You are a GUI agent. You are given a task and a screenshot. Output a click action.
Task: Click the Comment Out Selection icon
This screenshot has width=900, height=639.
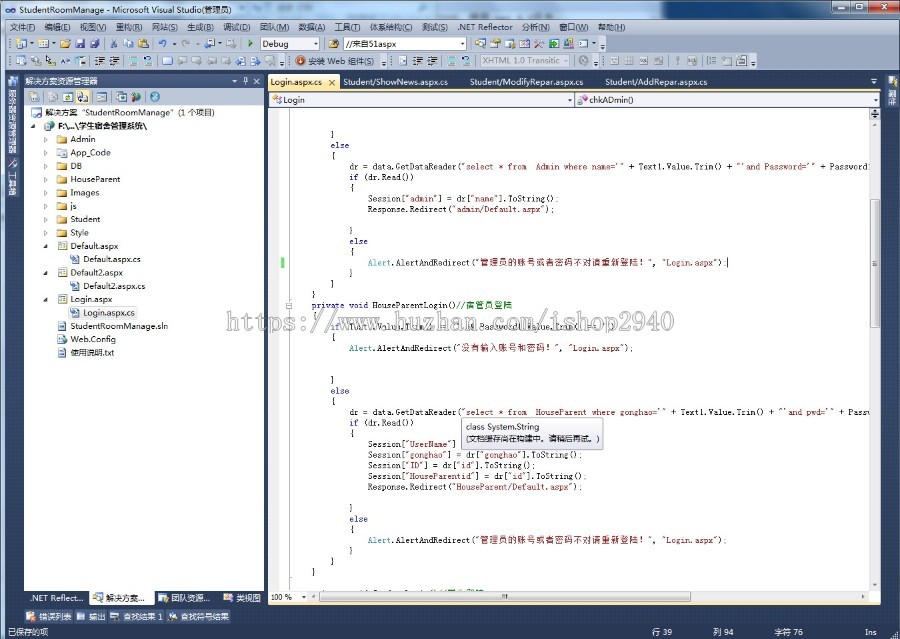tap(133, 60)
